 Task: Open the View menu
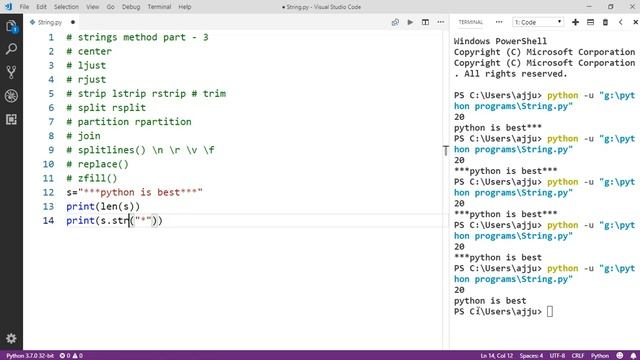(93, 7)
